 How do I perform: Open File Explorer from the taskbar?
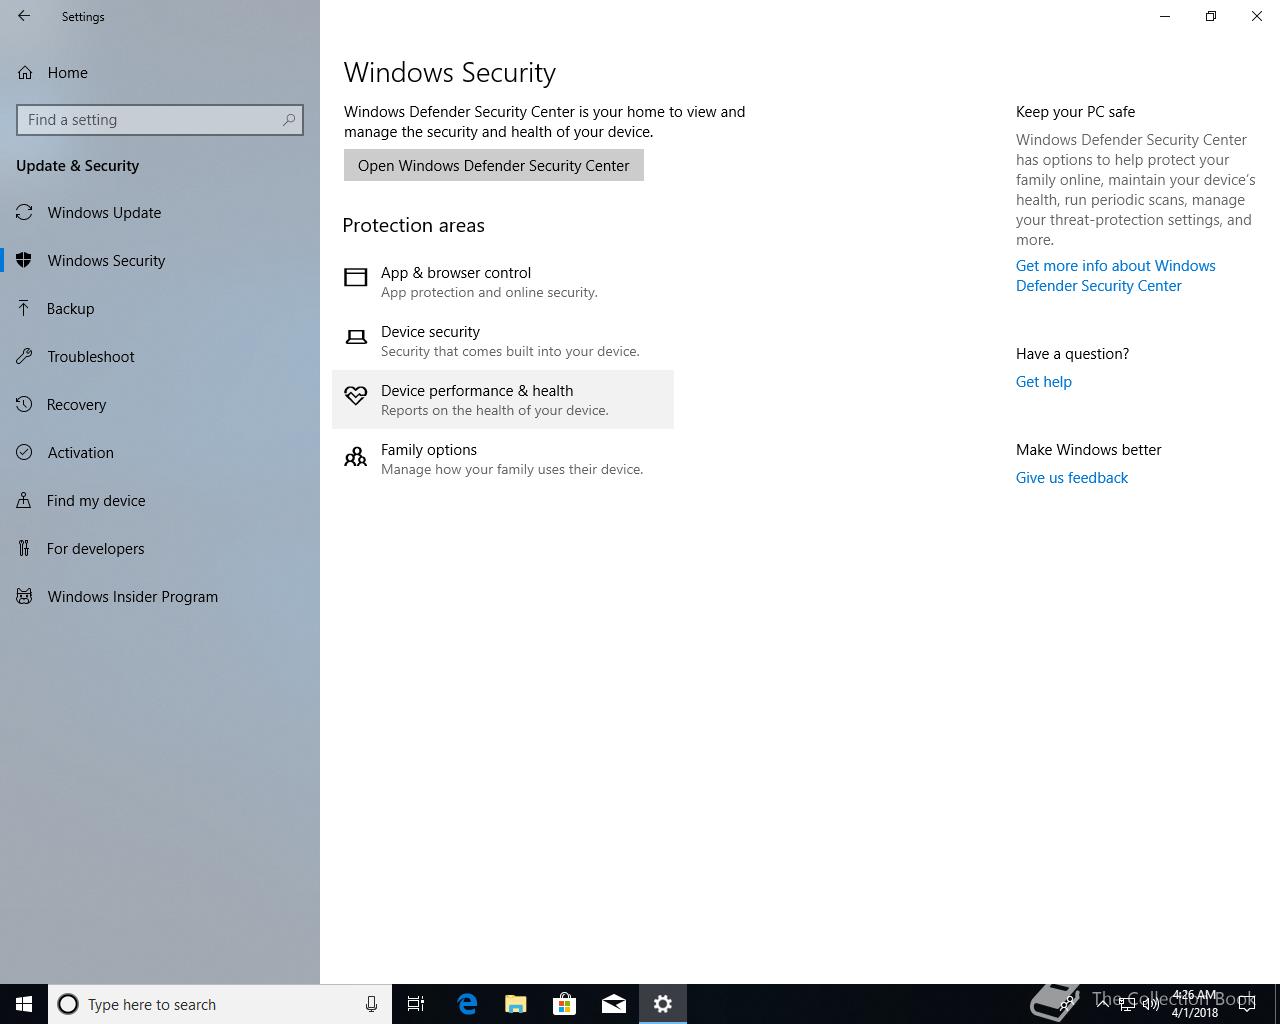516,1004
